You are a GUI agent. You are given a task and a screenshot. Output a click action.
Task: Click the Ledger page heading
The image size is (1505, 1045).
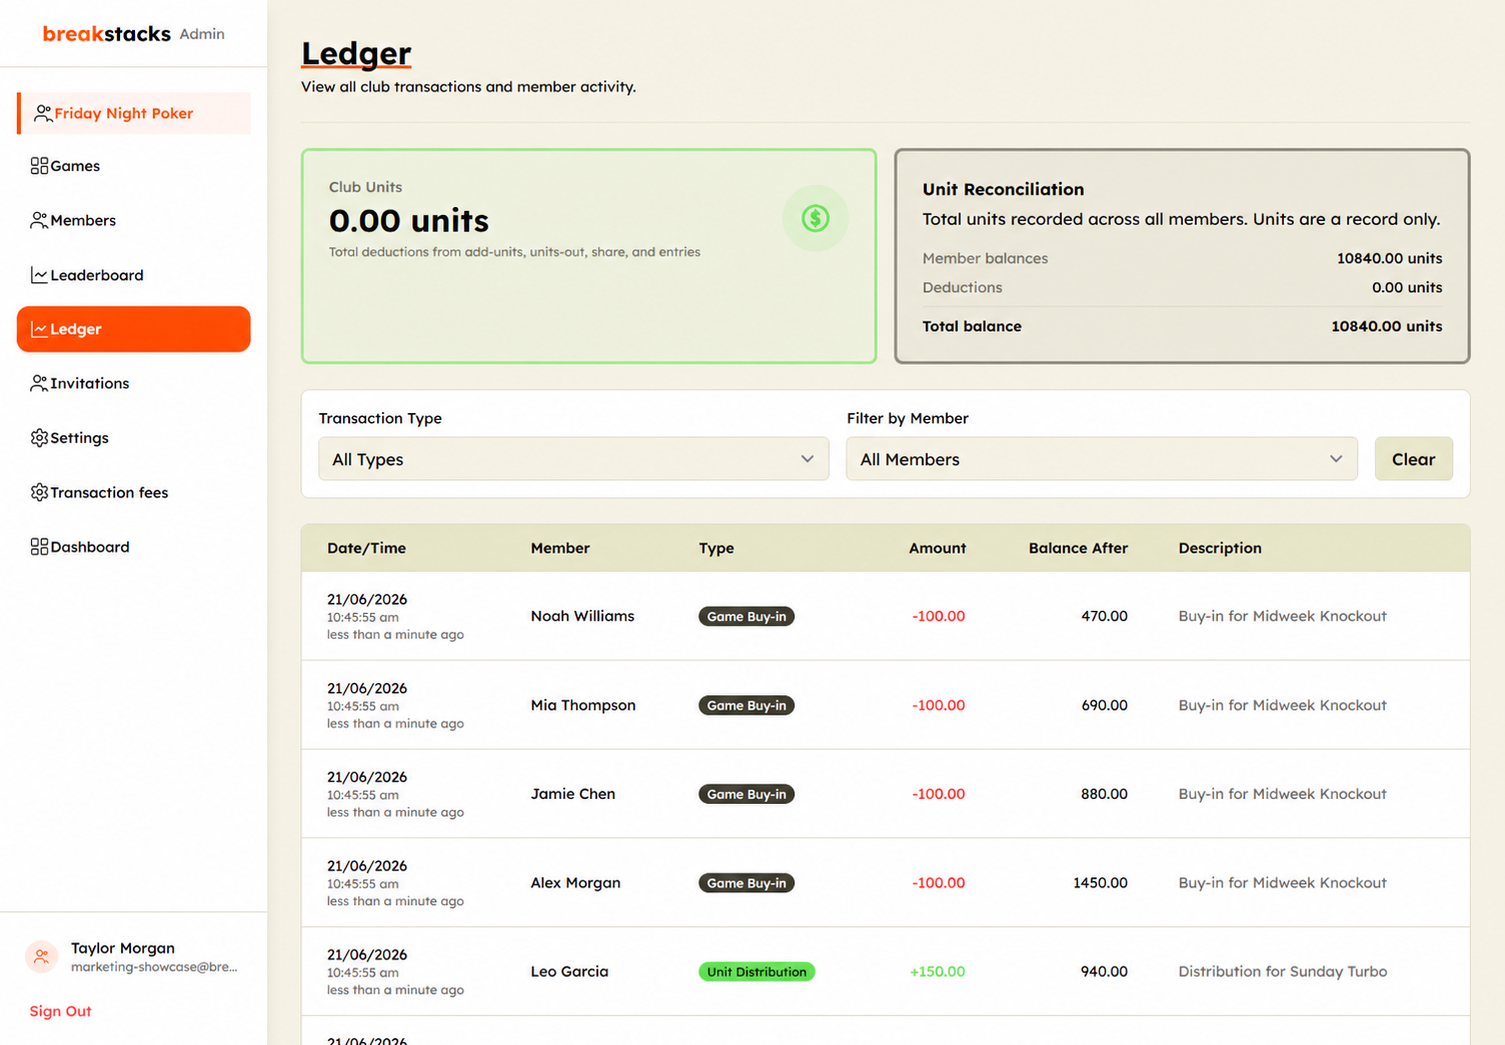pos(356,53)
